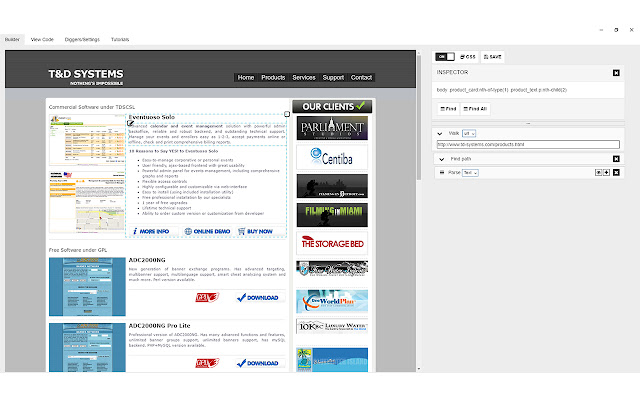Click the INSPECTOR selector path text

502,90
